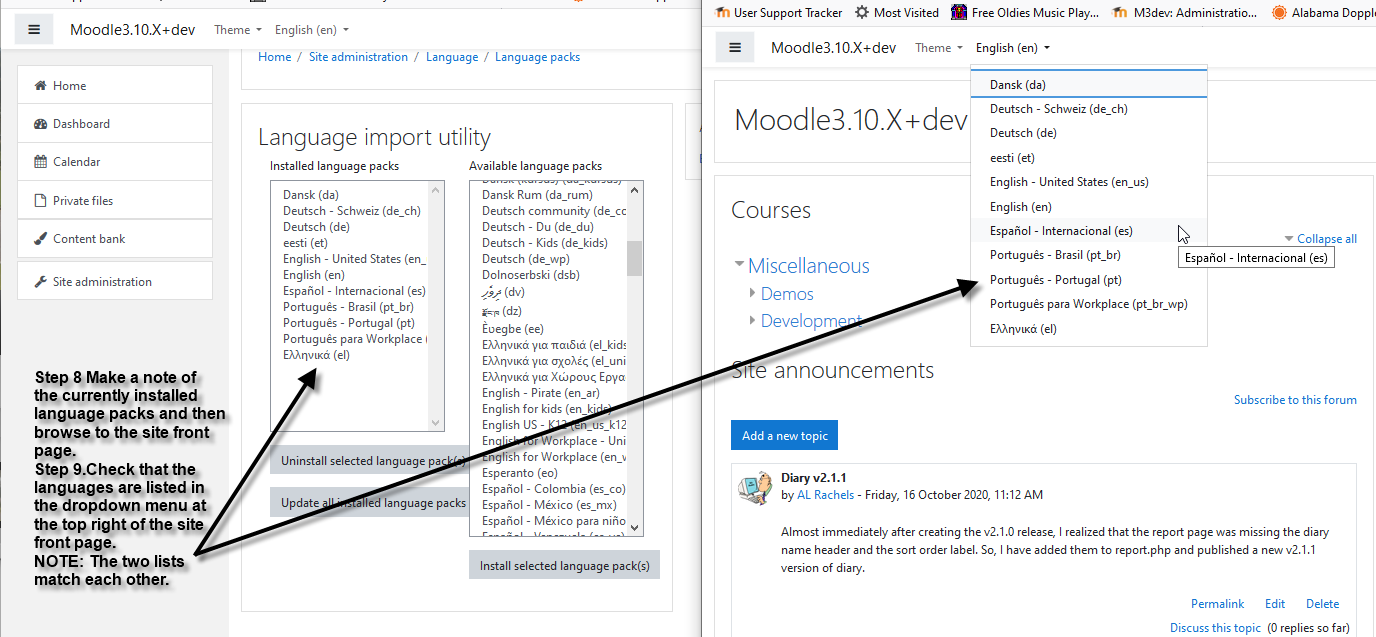Image resolution: width=1376 pixels, height=637 pixels.
Task: Select Esperanto (eo) in available packs
Action: pyautogui.click(x=520, y=473)
